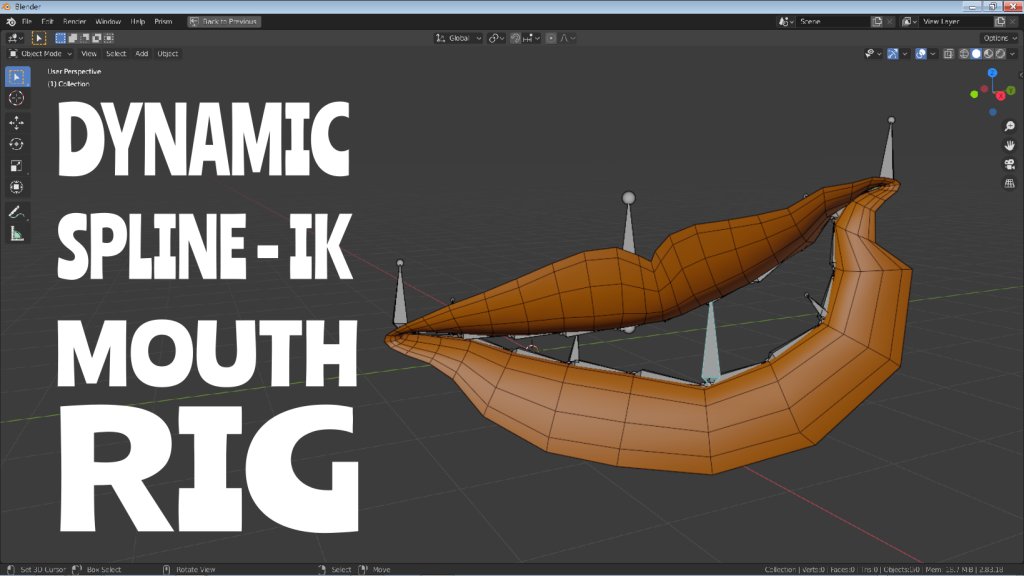Activate the Rotate tool
The image size is (1024, 576).
coord(15,142)
